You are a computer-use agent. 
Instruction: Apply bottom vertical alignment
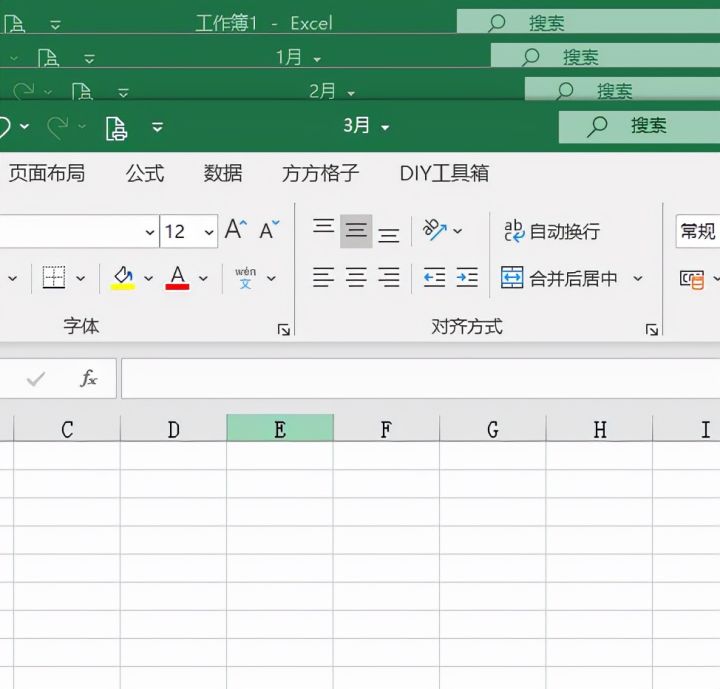(389, 235)
